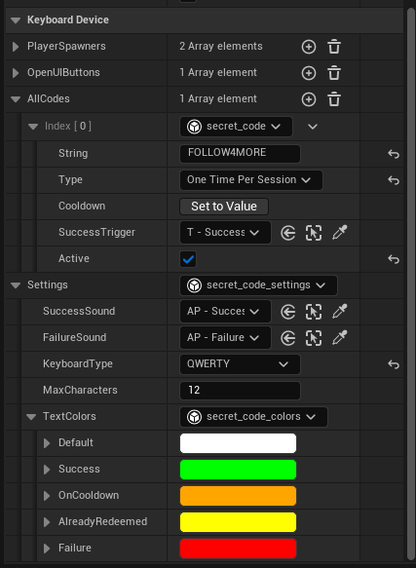
Task: Click the Cooldown Set to Value button
Action: tap(224, 206)
